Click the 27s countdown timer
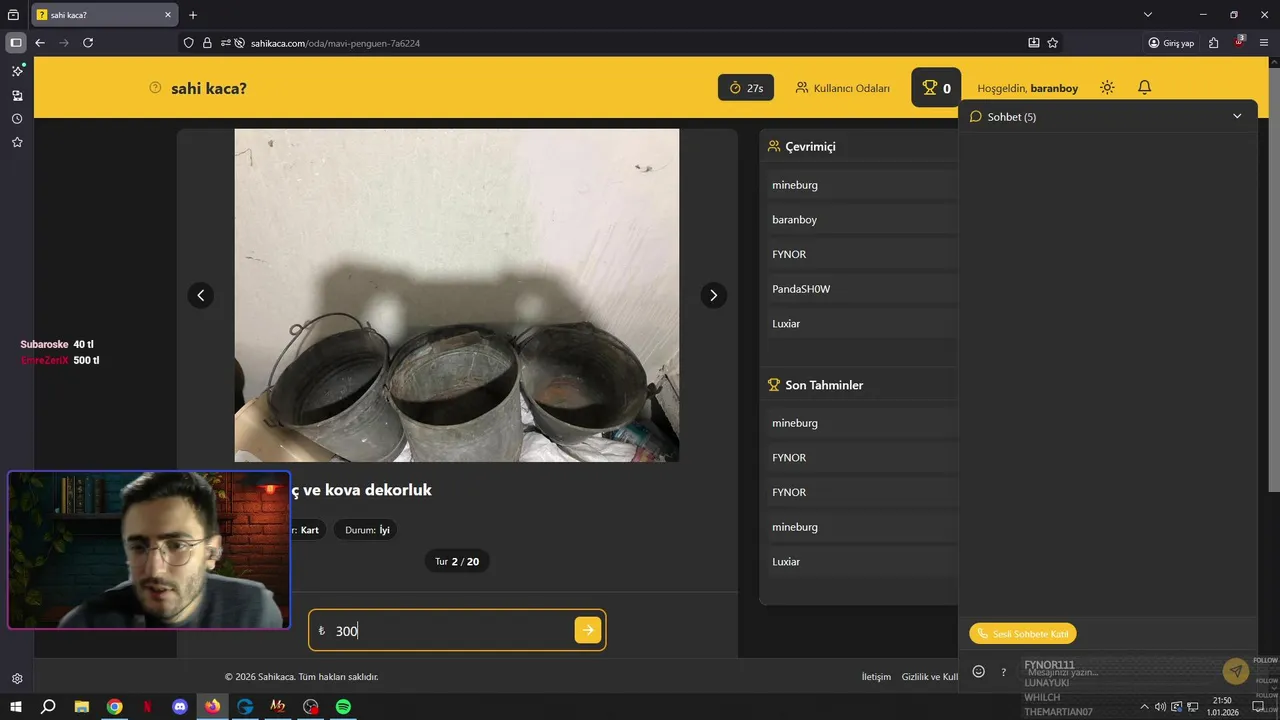1280x720 pixels. coord(746,88)
